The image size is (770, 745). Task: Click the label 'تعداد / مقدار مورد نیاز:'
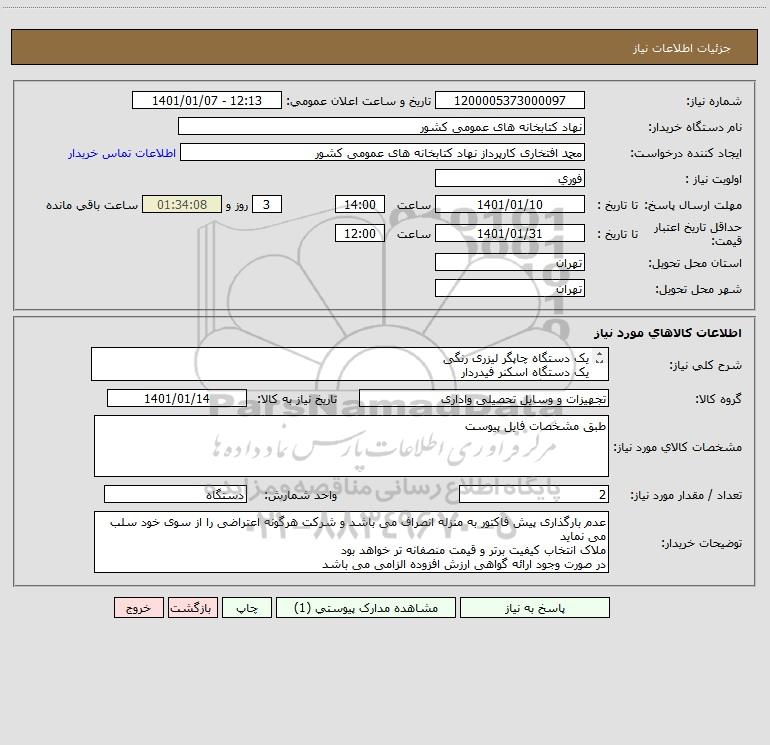point(686,495)
